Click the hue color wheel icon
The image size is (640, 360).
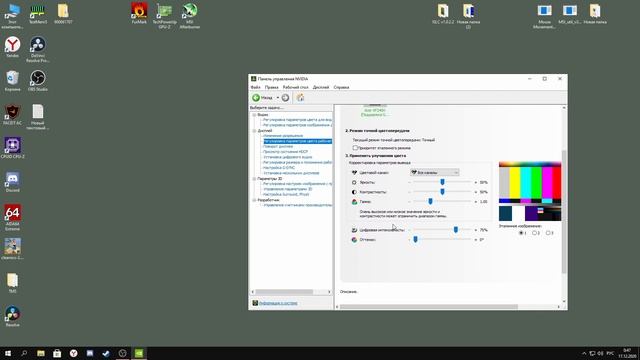tap(354, 240)
